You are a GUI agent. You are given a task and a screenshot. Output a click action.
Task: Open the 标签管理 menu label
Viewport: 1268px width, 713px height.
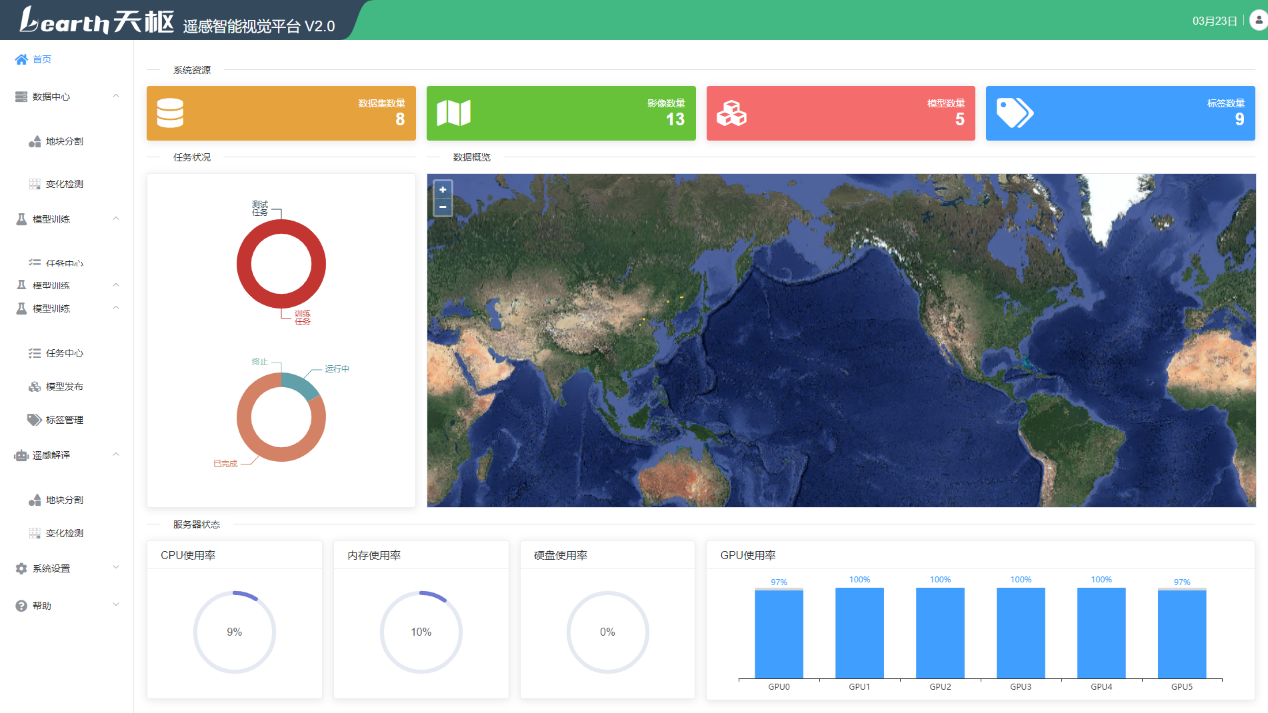(65, 420)
